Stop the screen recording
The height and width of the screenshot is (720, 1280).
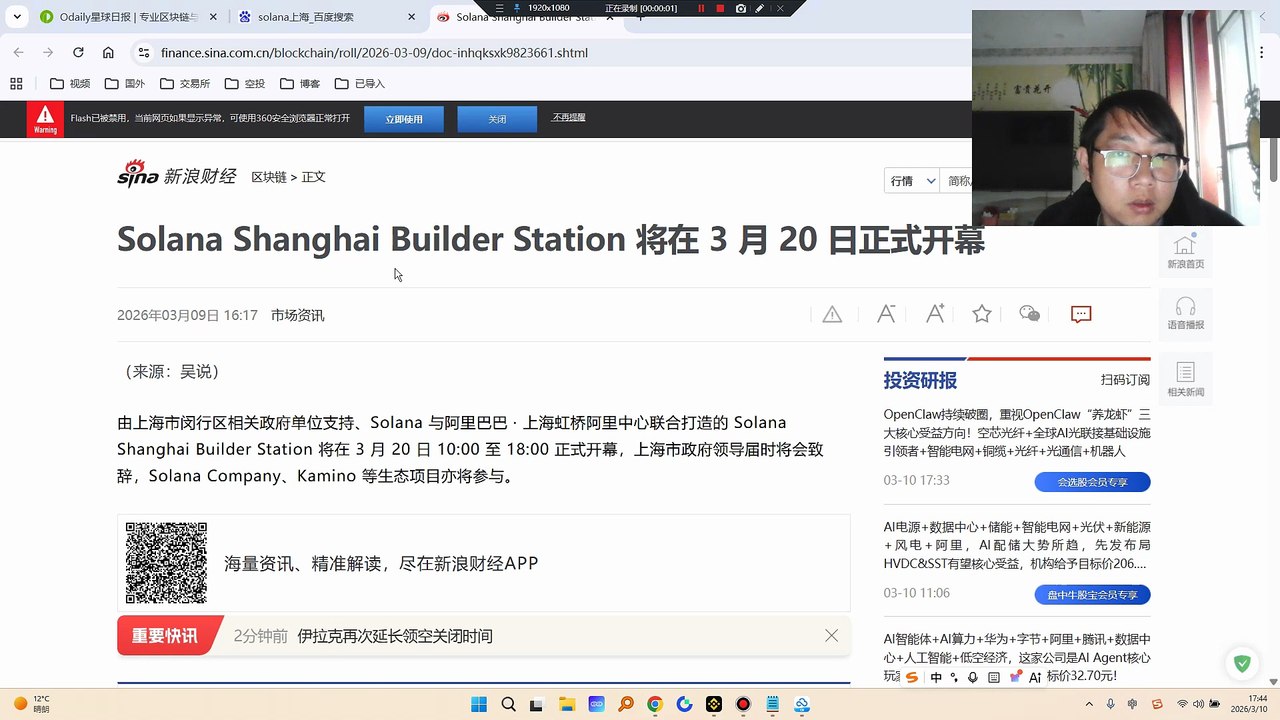(720, 8)
